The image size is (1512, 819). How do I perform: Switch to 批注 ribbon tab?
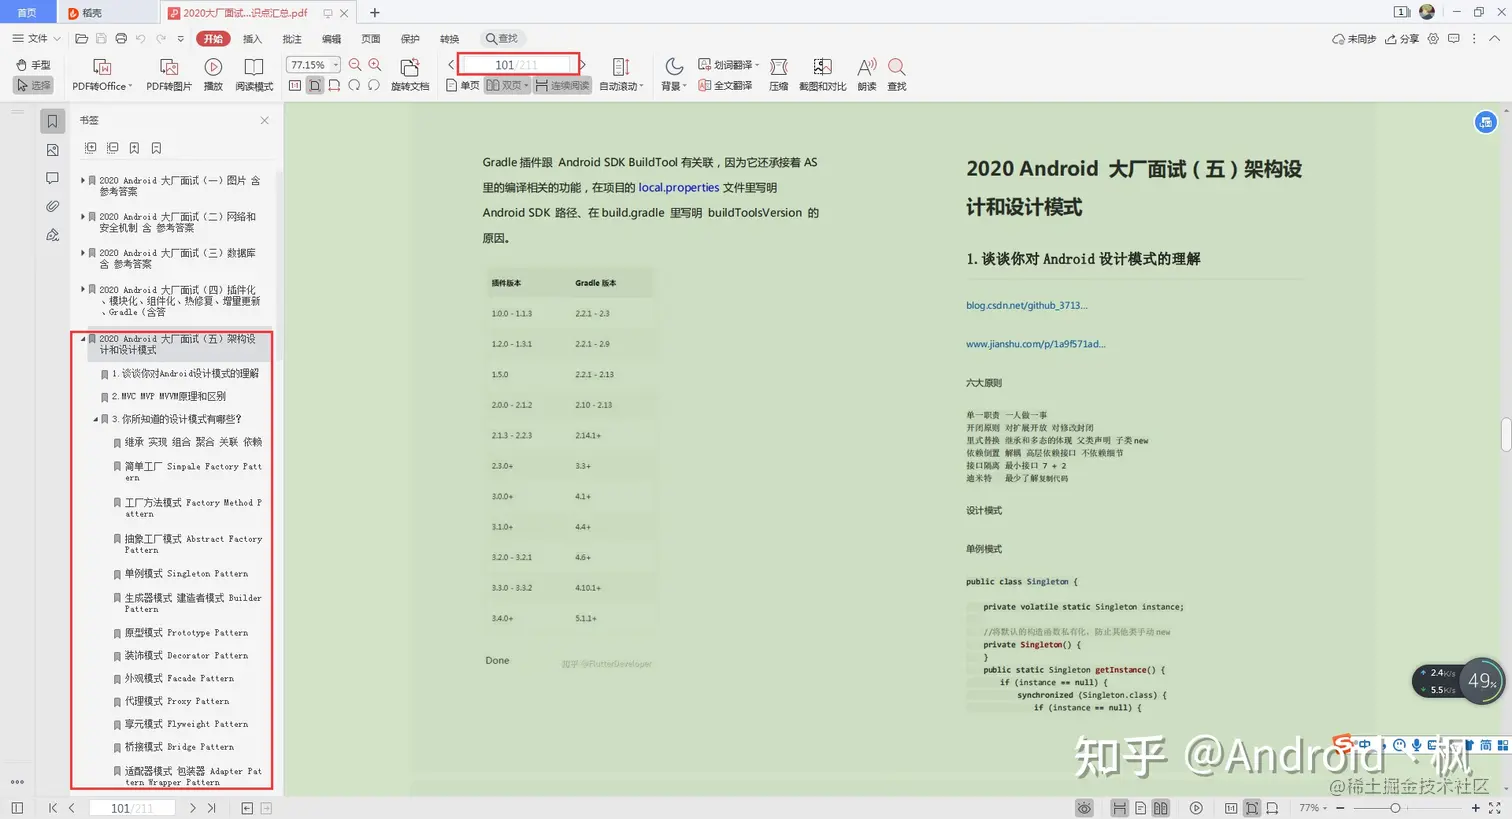tap(292, 39)
